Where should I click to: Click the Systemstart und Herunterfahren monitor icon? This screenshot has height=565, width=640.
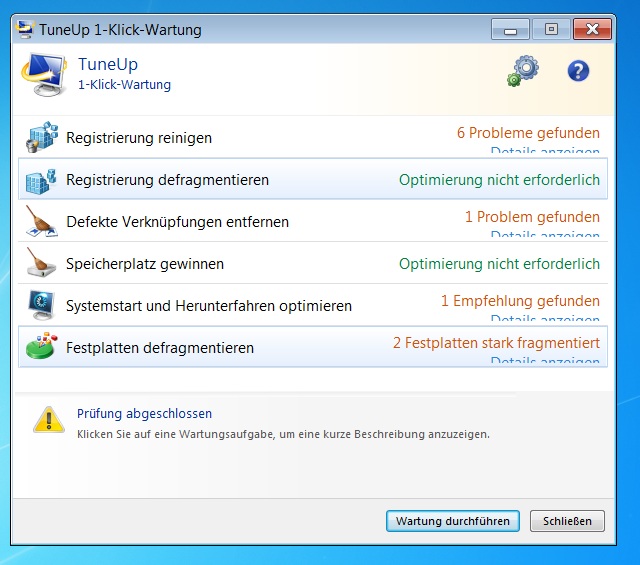tap(41, 305)
